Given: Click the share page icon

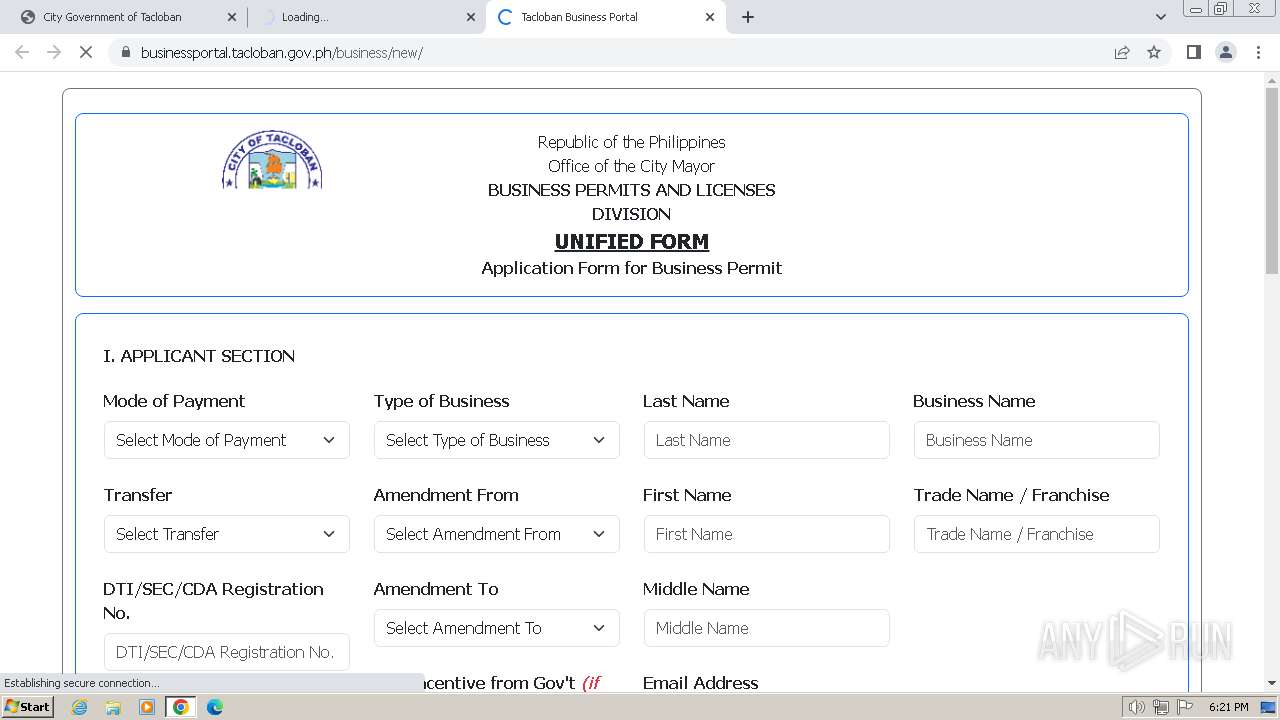Looking at the screenshot, I should click(1122, 52).
